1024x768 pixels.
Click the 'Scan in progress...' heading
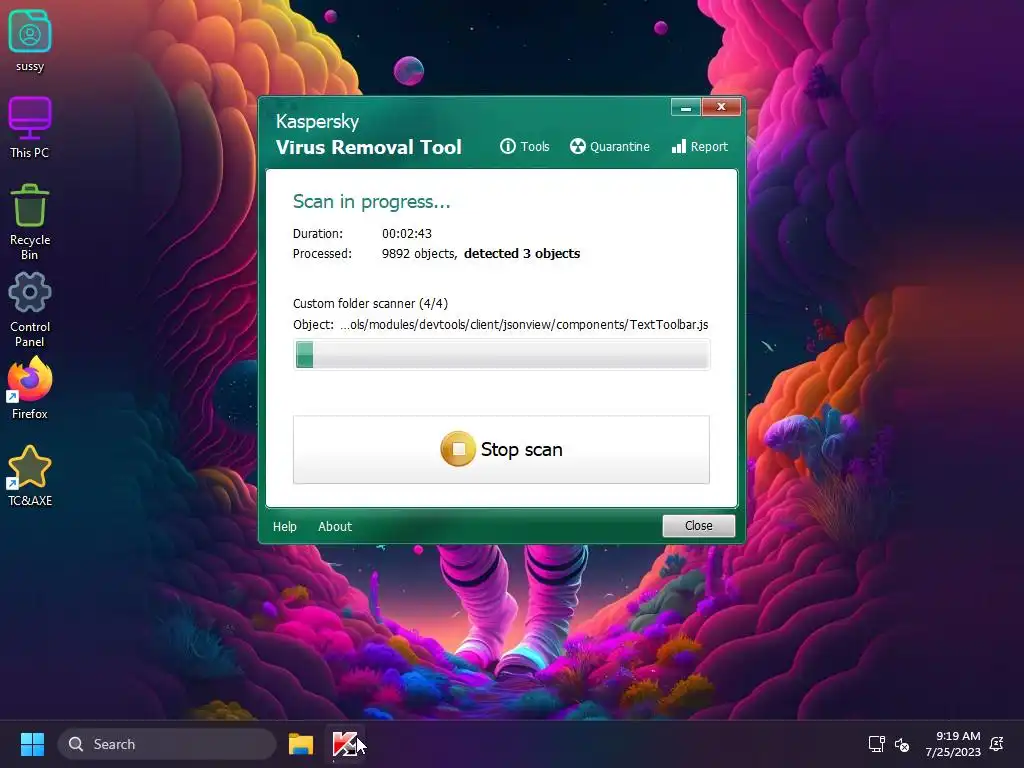372,202
